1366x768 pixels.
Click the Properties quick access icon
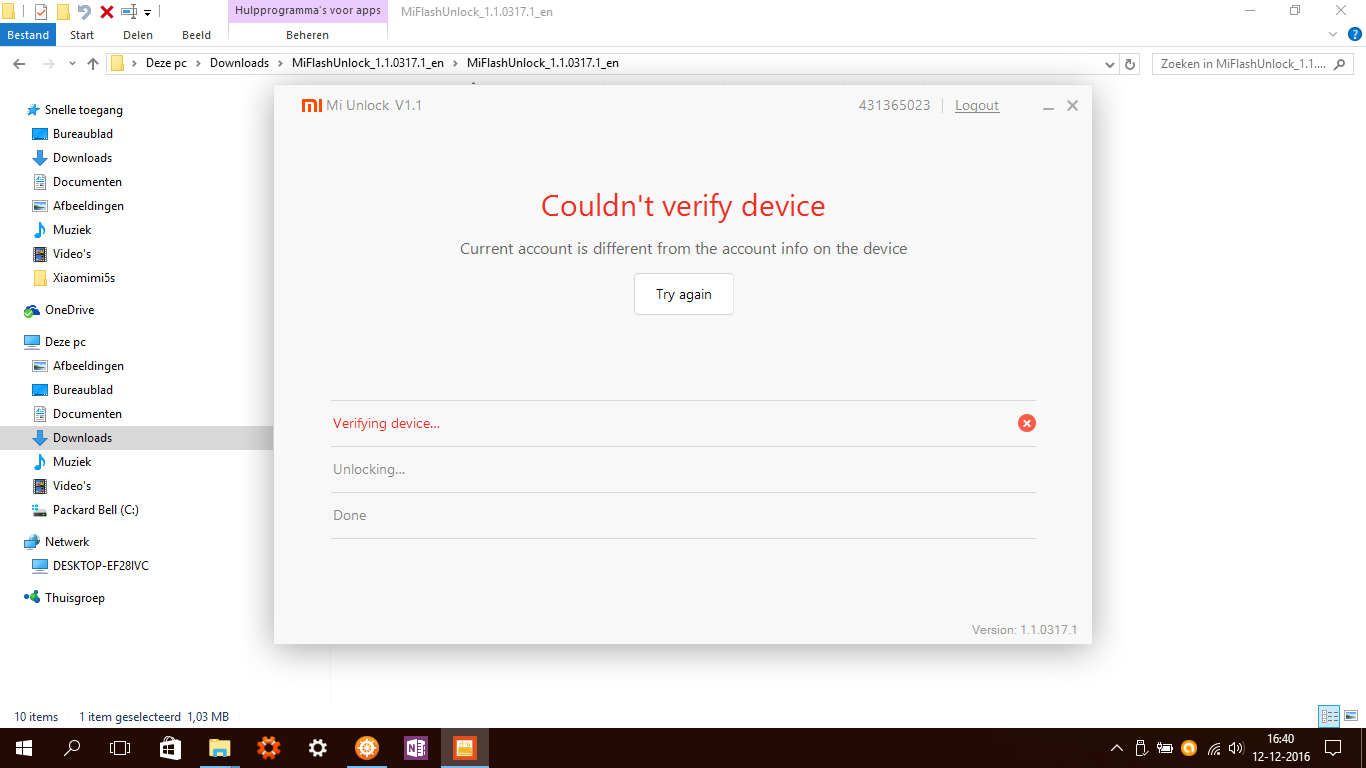point(41,12)
